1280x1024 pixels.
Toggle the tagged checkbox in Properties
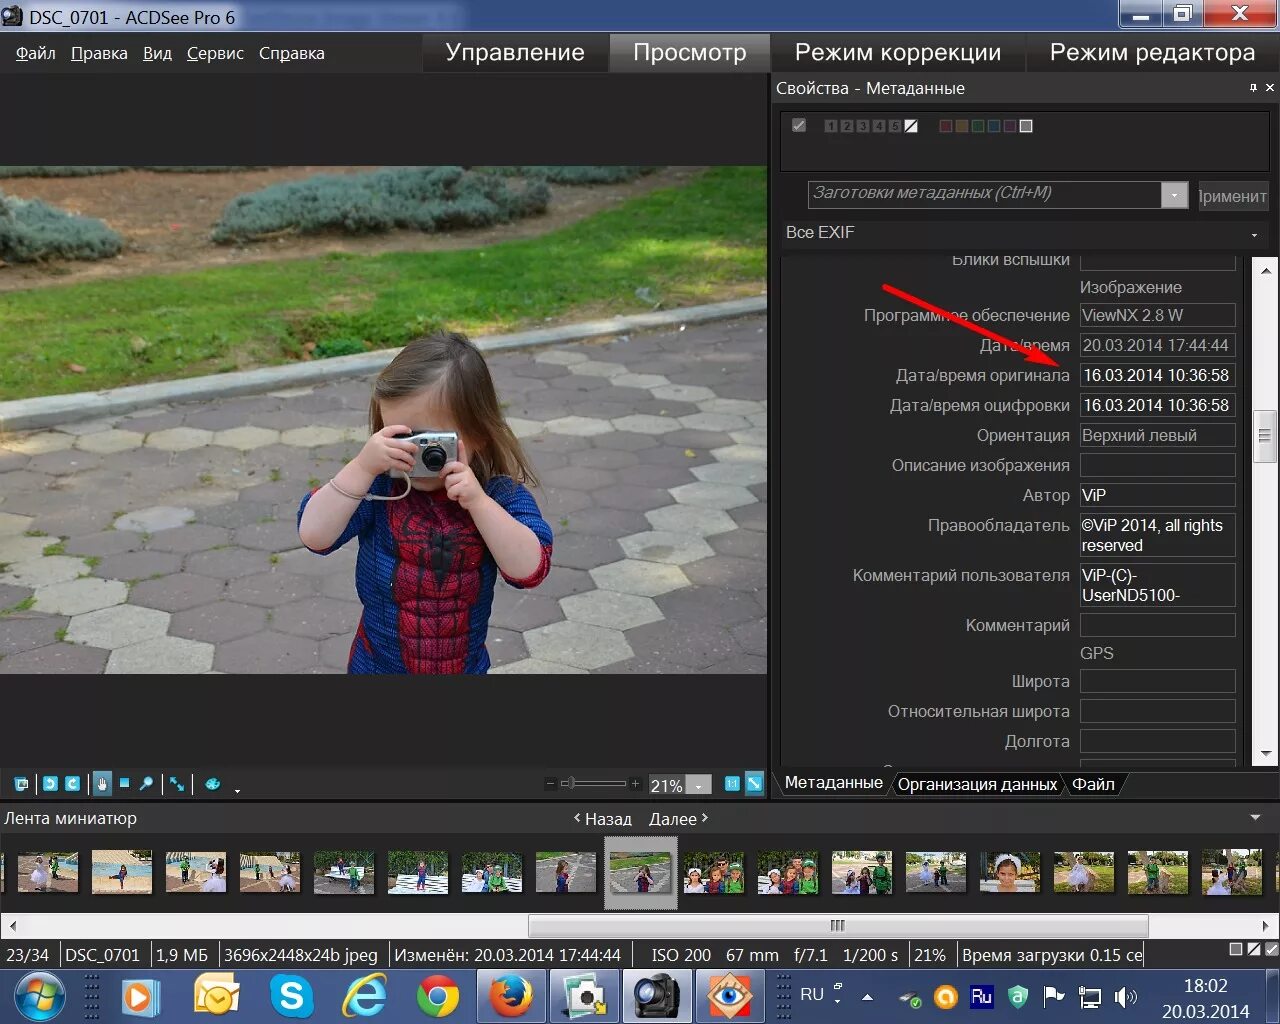(x=799, y=126)
